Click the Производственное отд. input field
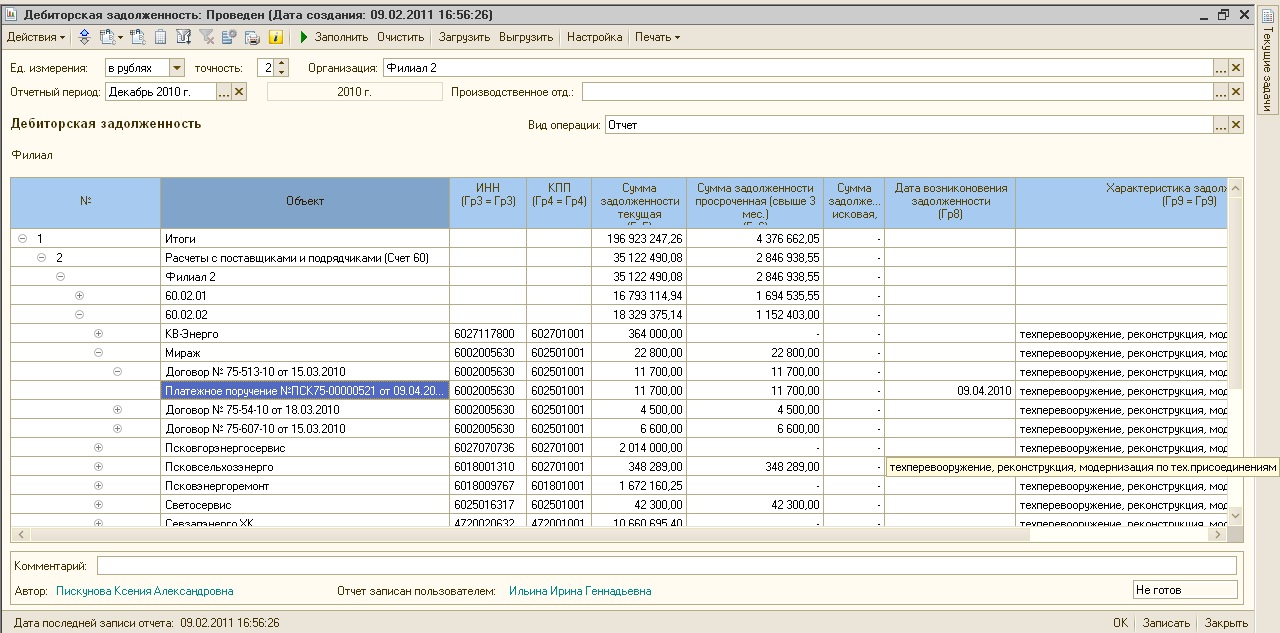The image size is (1280, 633). (x=897, y=92)
